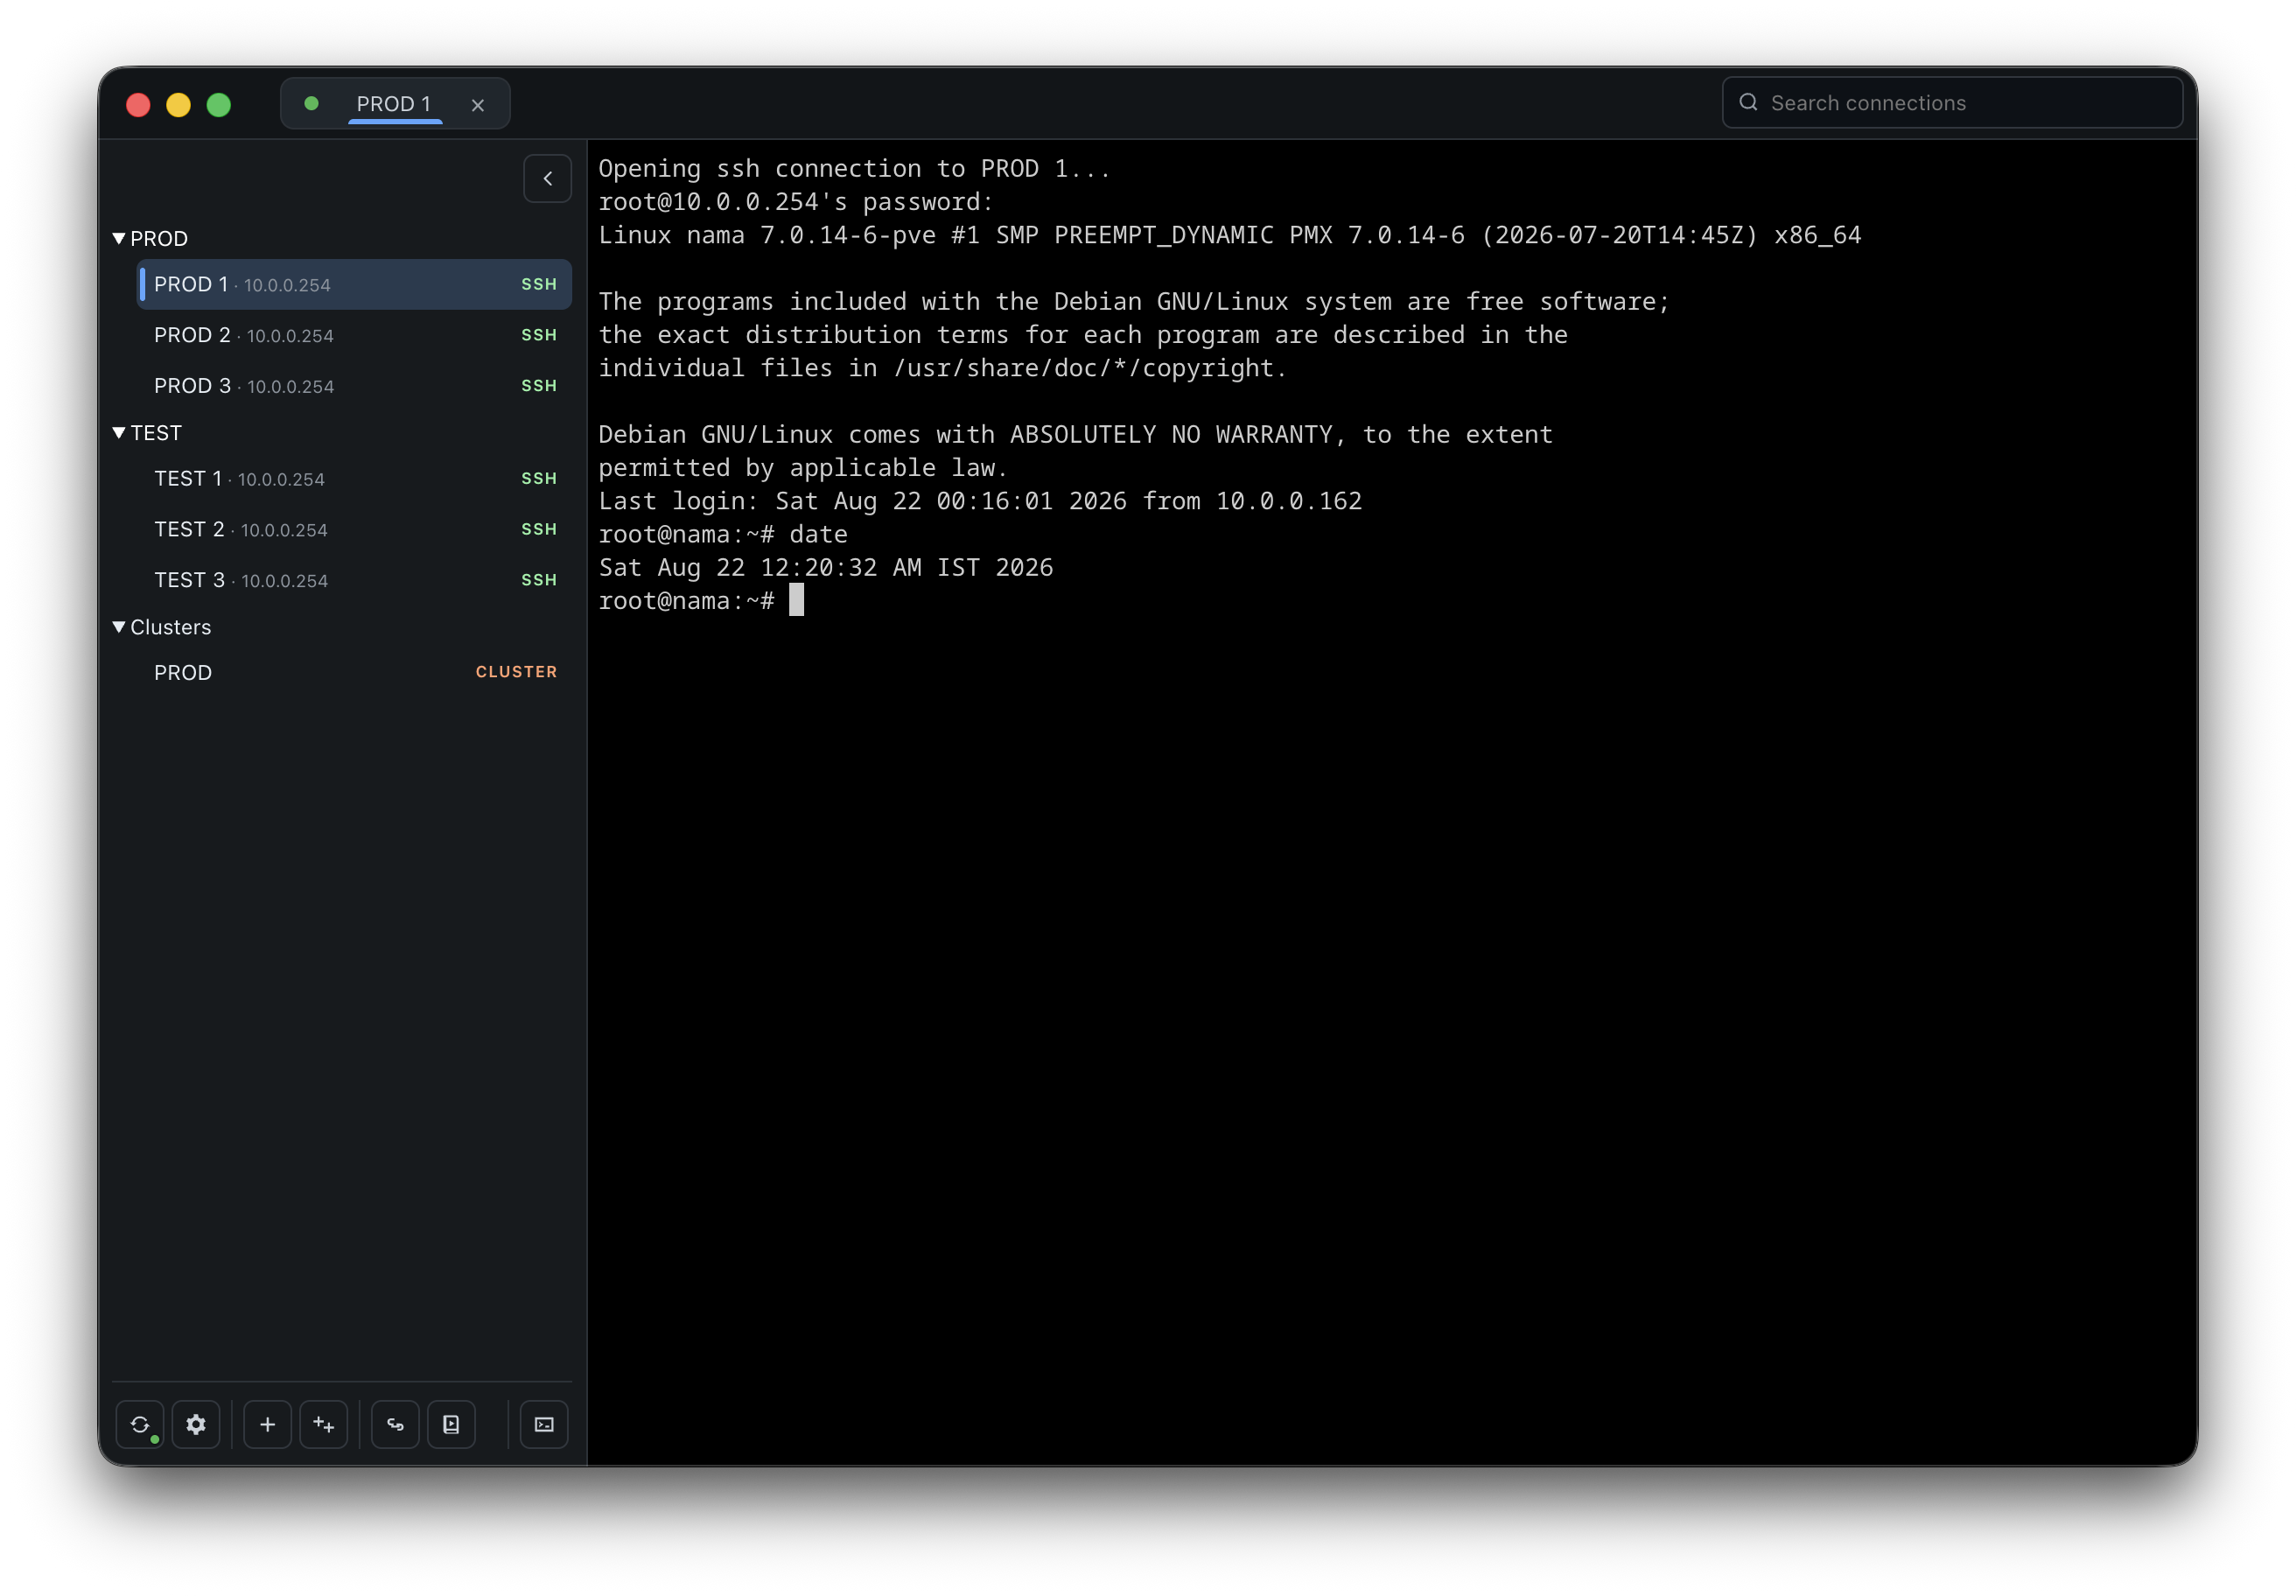2296x1596 pixels.
Task: Close the PROD 1 tab
Action: tap(478, 105)
